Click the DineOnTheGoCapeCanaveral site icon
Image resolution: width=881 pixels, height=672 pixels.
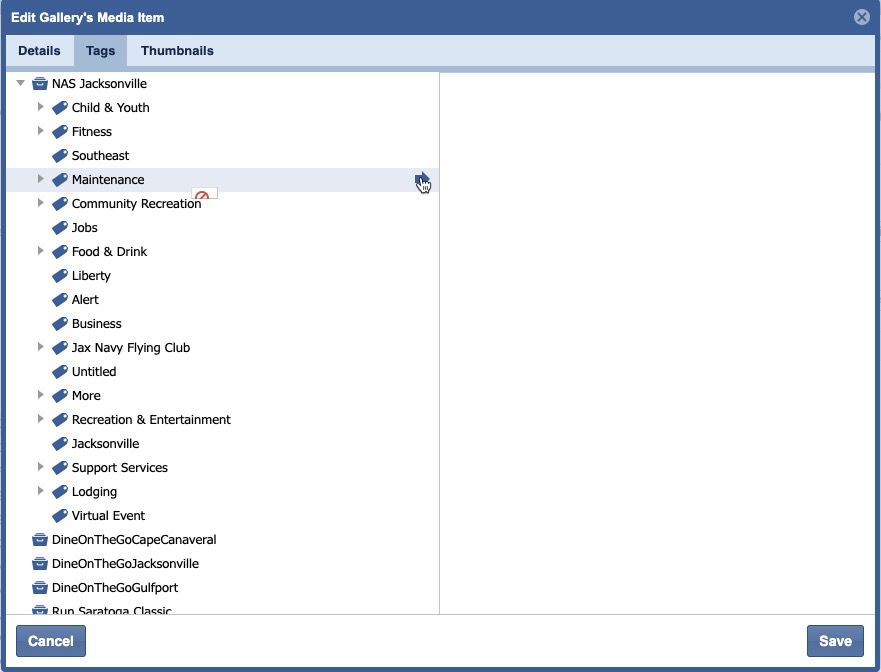pos(40,540)
